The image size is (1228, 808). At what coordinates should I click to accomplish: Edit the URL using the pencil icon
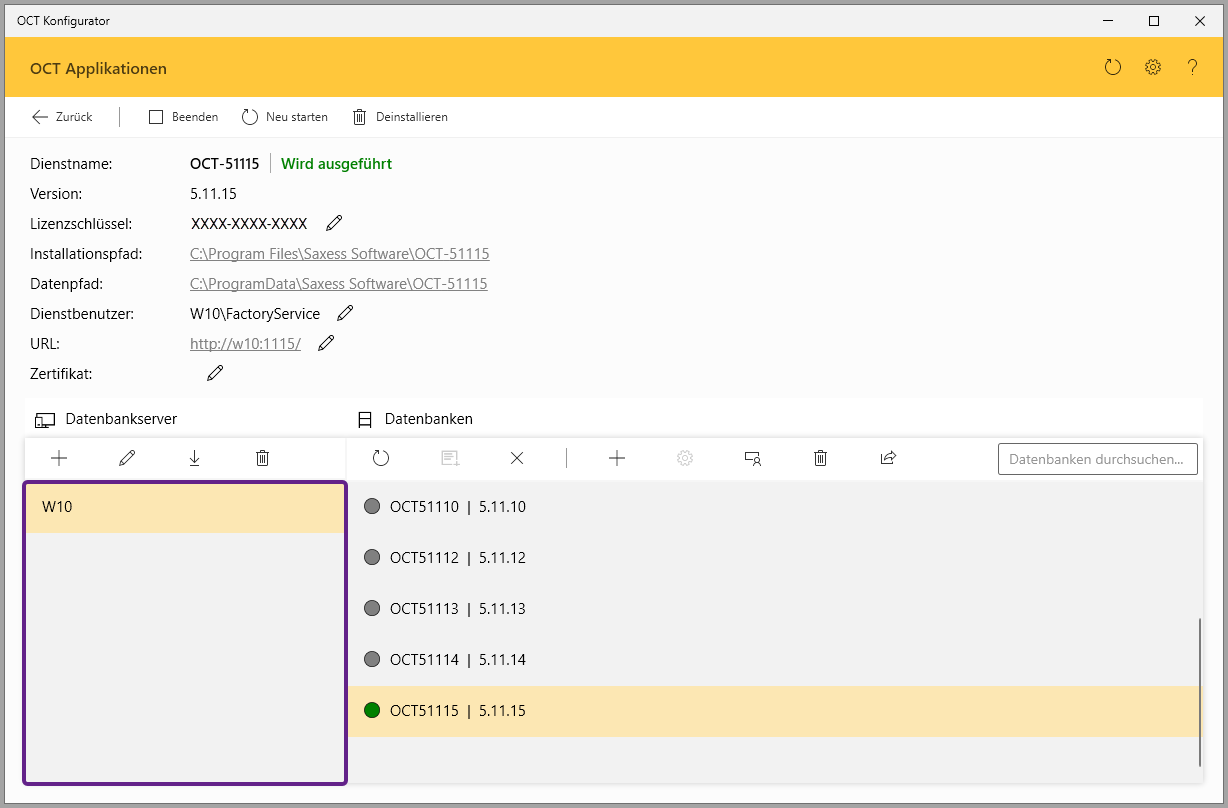point(326,343)
